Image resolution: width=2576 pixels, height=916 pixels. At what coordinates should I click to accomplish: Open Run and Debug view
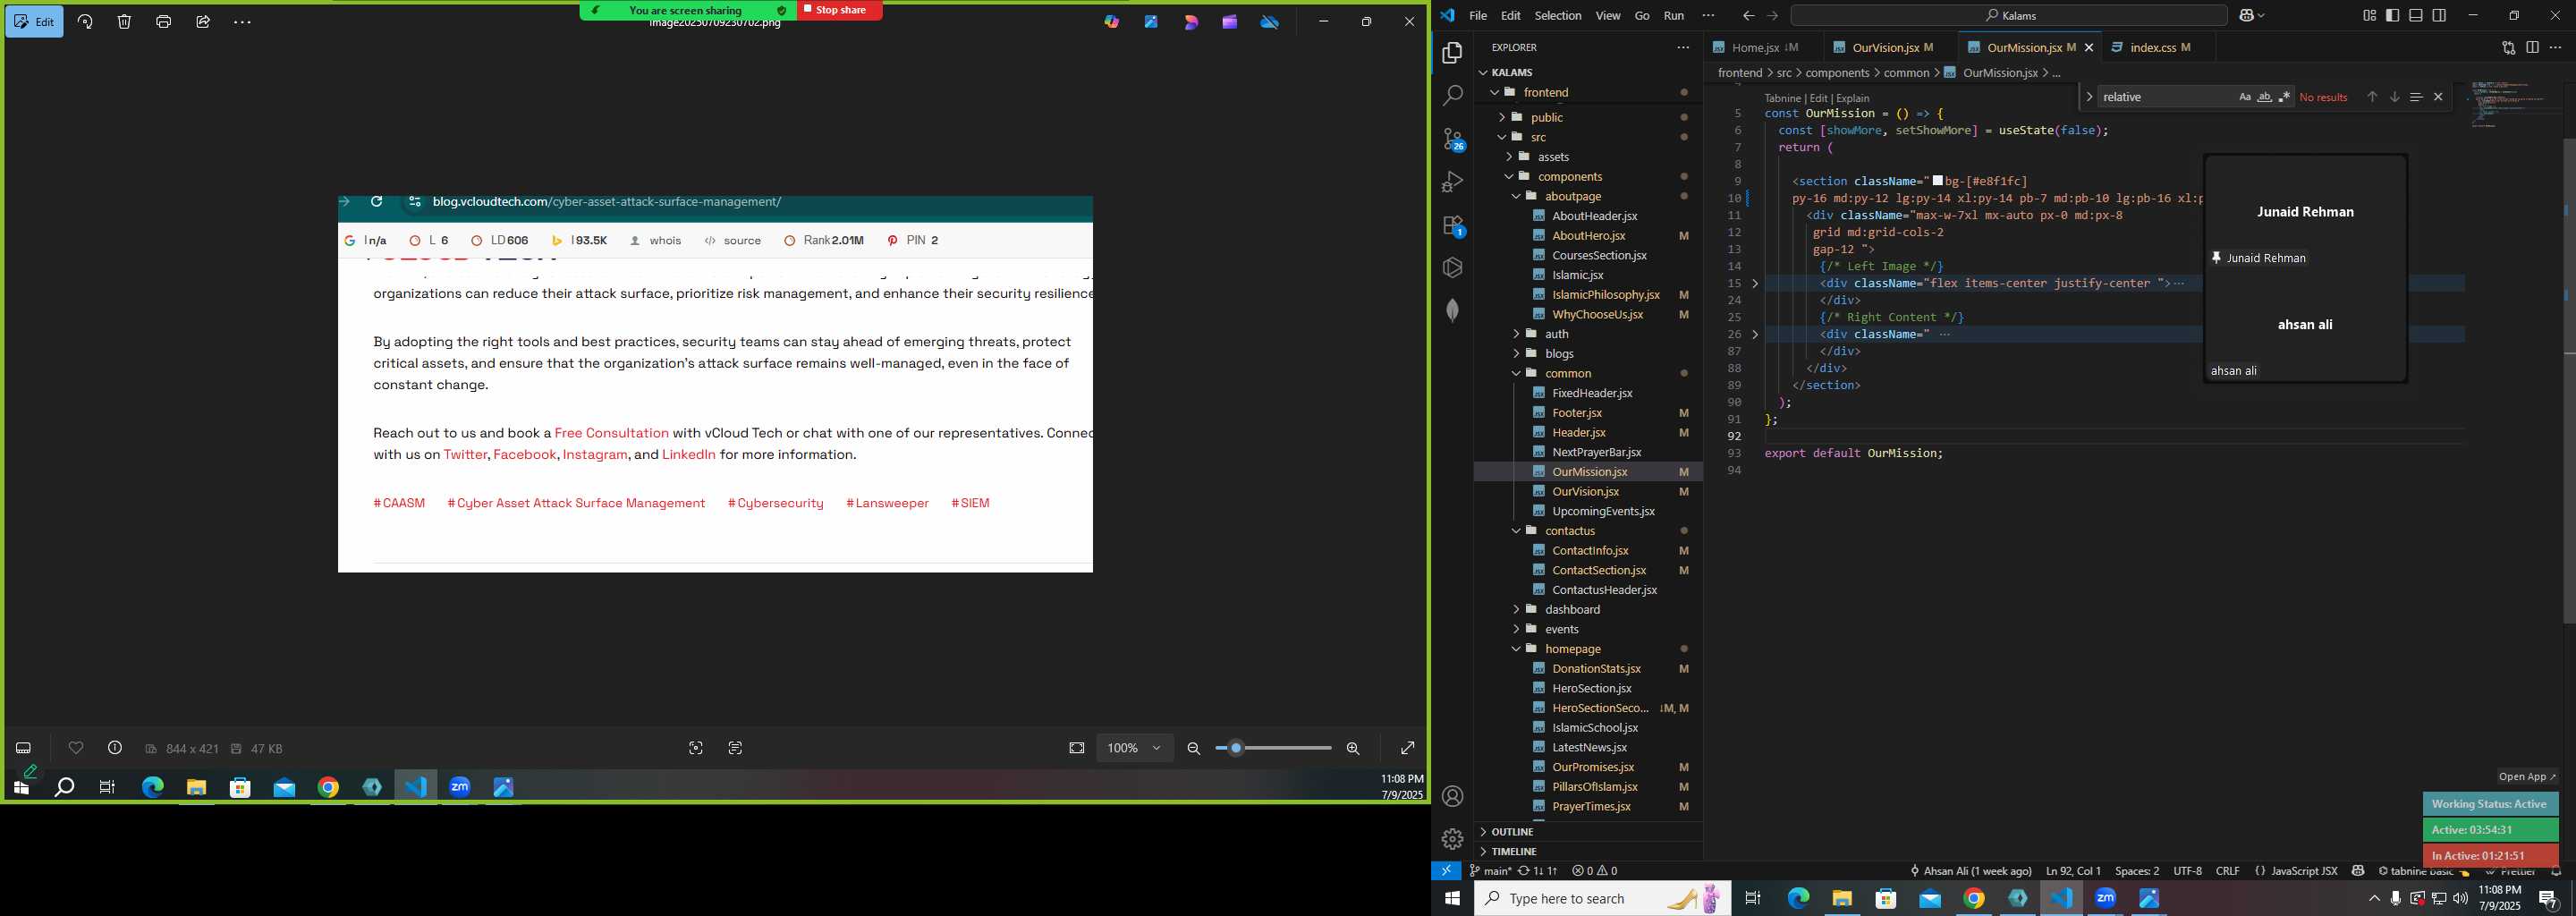point(1452,182)
